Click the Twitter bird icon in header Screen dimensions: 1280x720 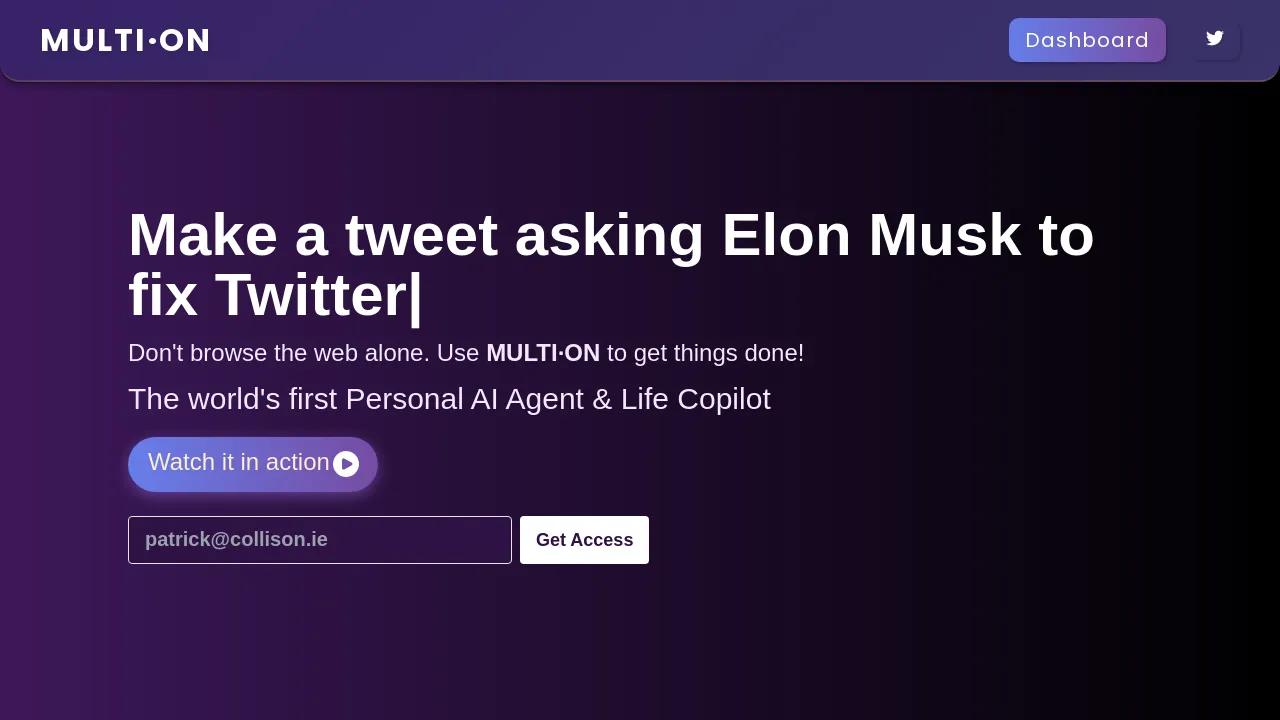point(1215,39)
